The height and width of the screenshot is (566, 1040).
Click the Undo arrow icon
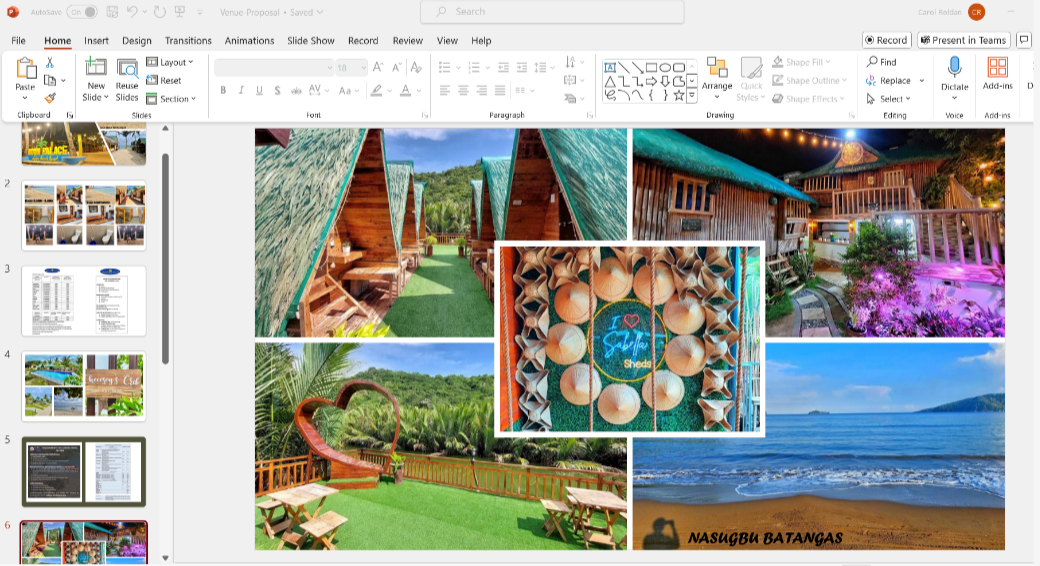133,12
